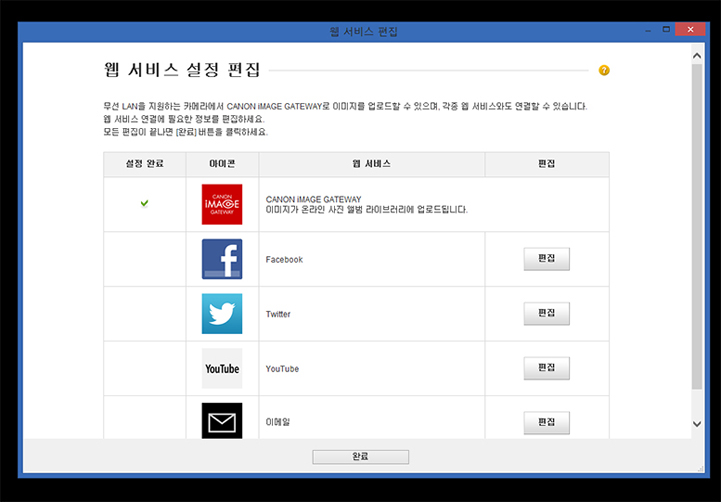Maximize the 웹 서비스 편집 window
The image size is (721, 502).
(666, 29)
